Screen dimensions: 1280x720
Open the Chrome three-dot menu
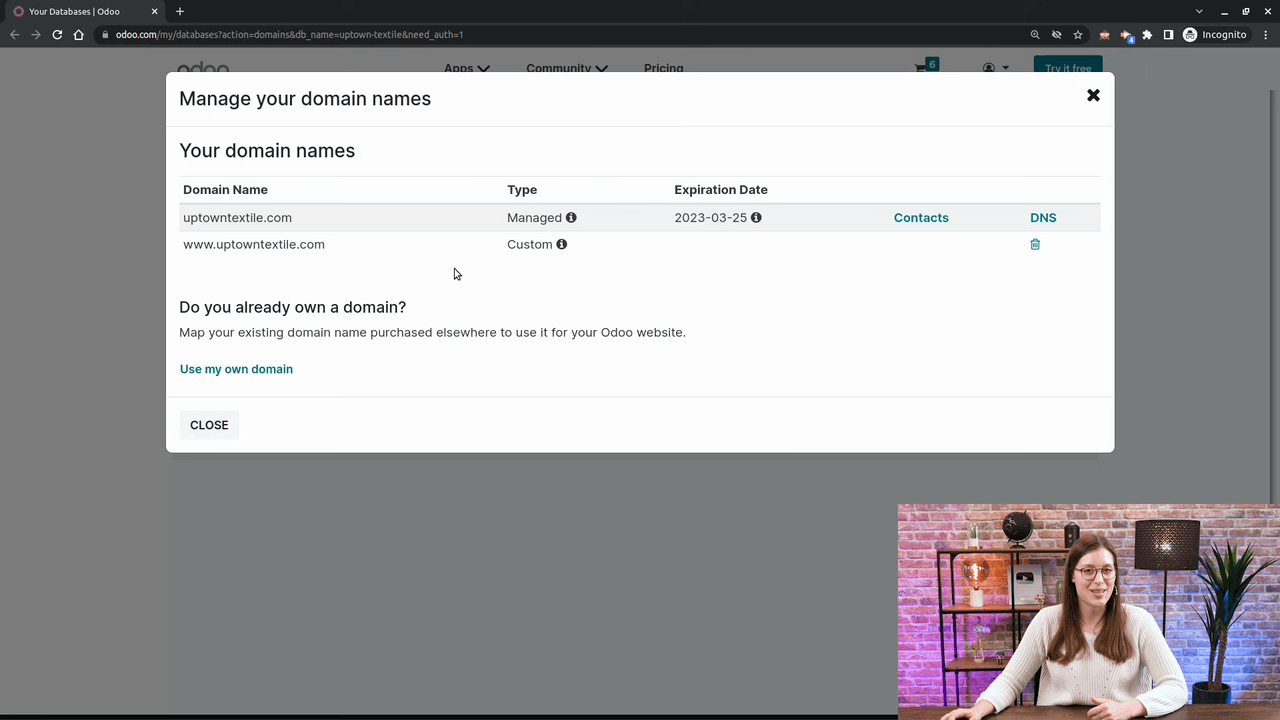[1266, 35]
